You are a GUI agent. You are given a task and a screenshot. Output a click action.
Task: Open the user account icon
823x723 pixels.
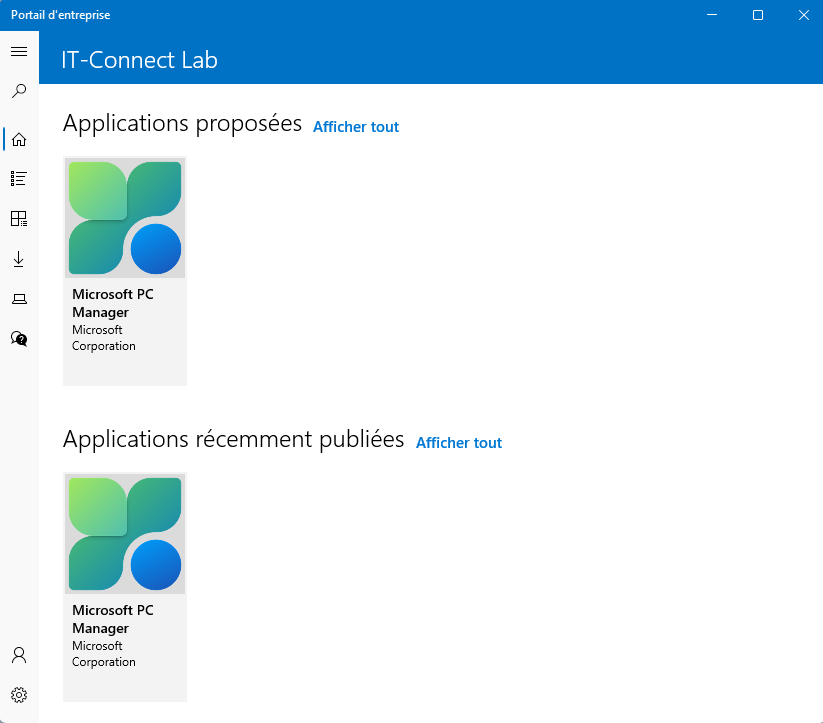point(19,655)
